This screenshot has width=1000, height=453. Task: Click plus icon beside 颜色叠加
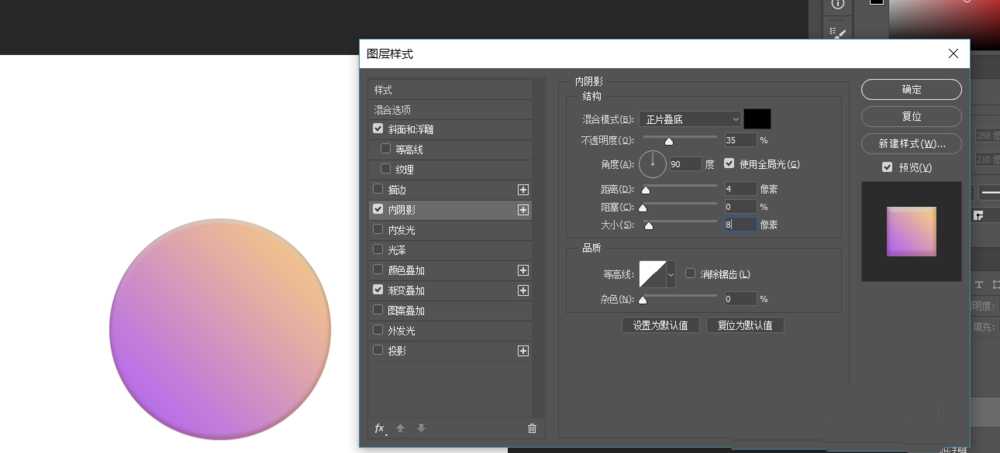tap(522, 270)
